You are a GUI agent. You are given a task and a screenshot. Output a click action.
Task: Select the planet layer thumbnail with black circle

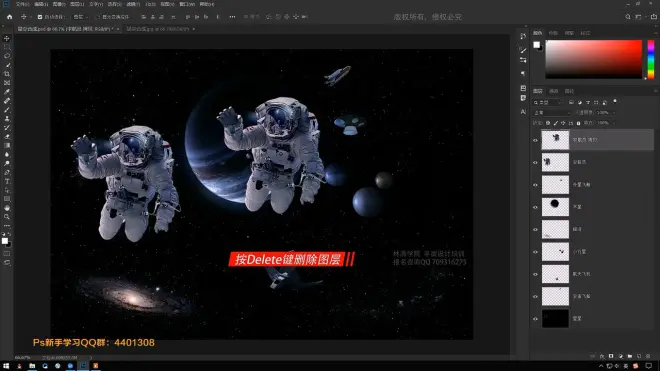tap(555, 207)
